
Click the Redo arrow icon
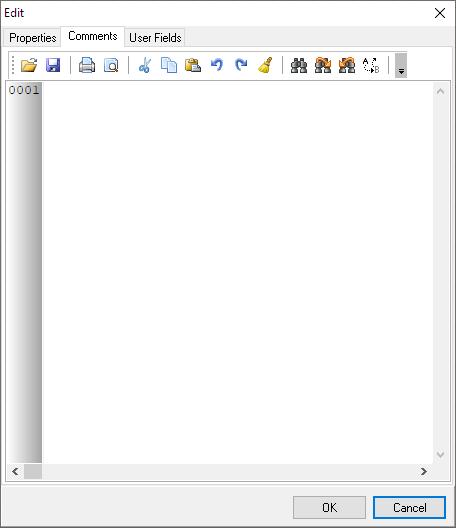[241, 65]
